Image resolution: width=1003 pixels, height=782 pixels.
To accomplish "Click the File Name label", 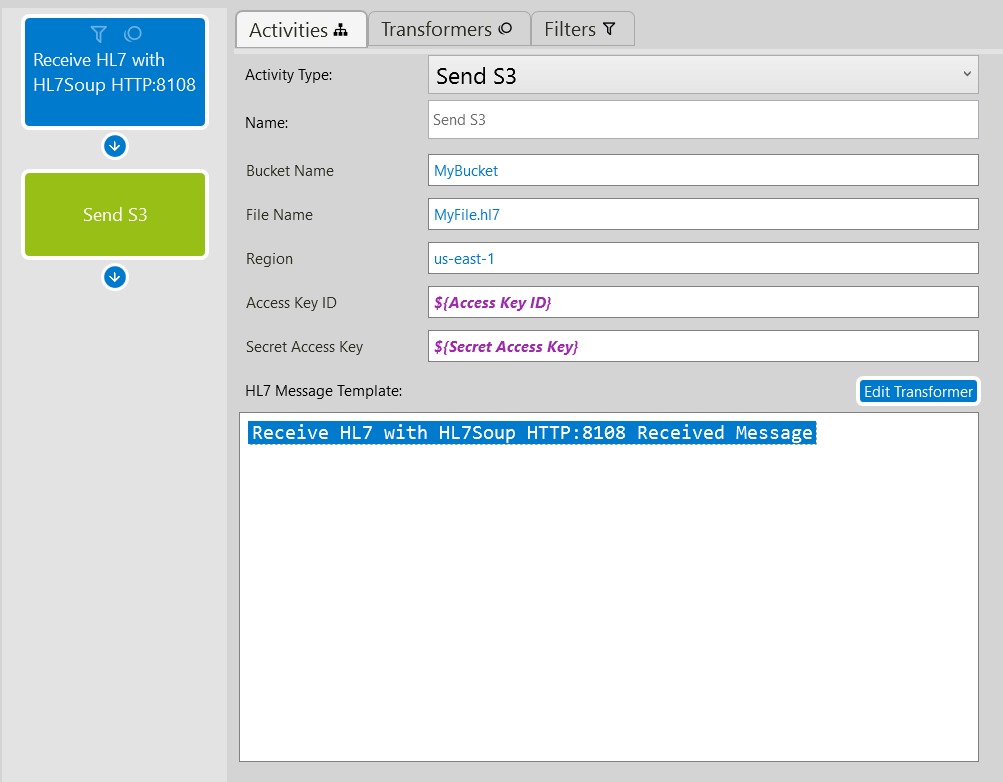I will [280, 215].
